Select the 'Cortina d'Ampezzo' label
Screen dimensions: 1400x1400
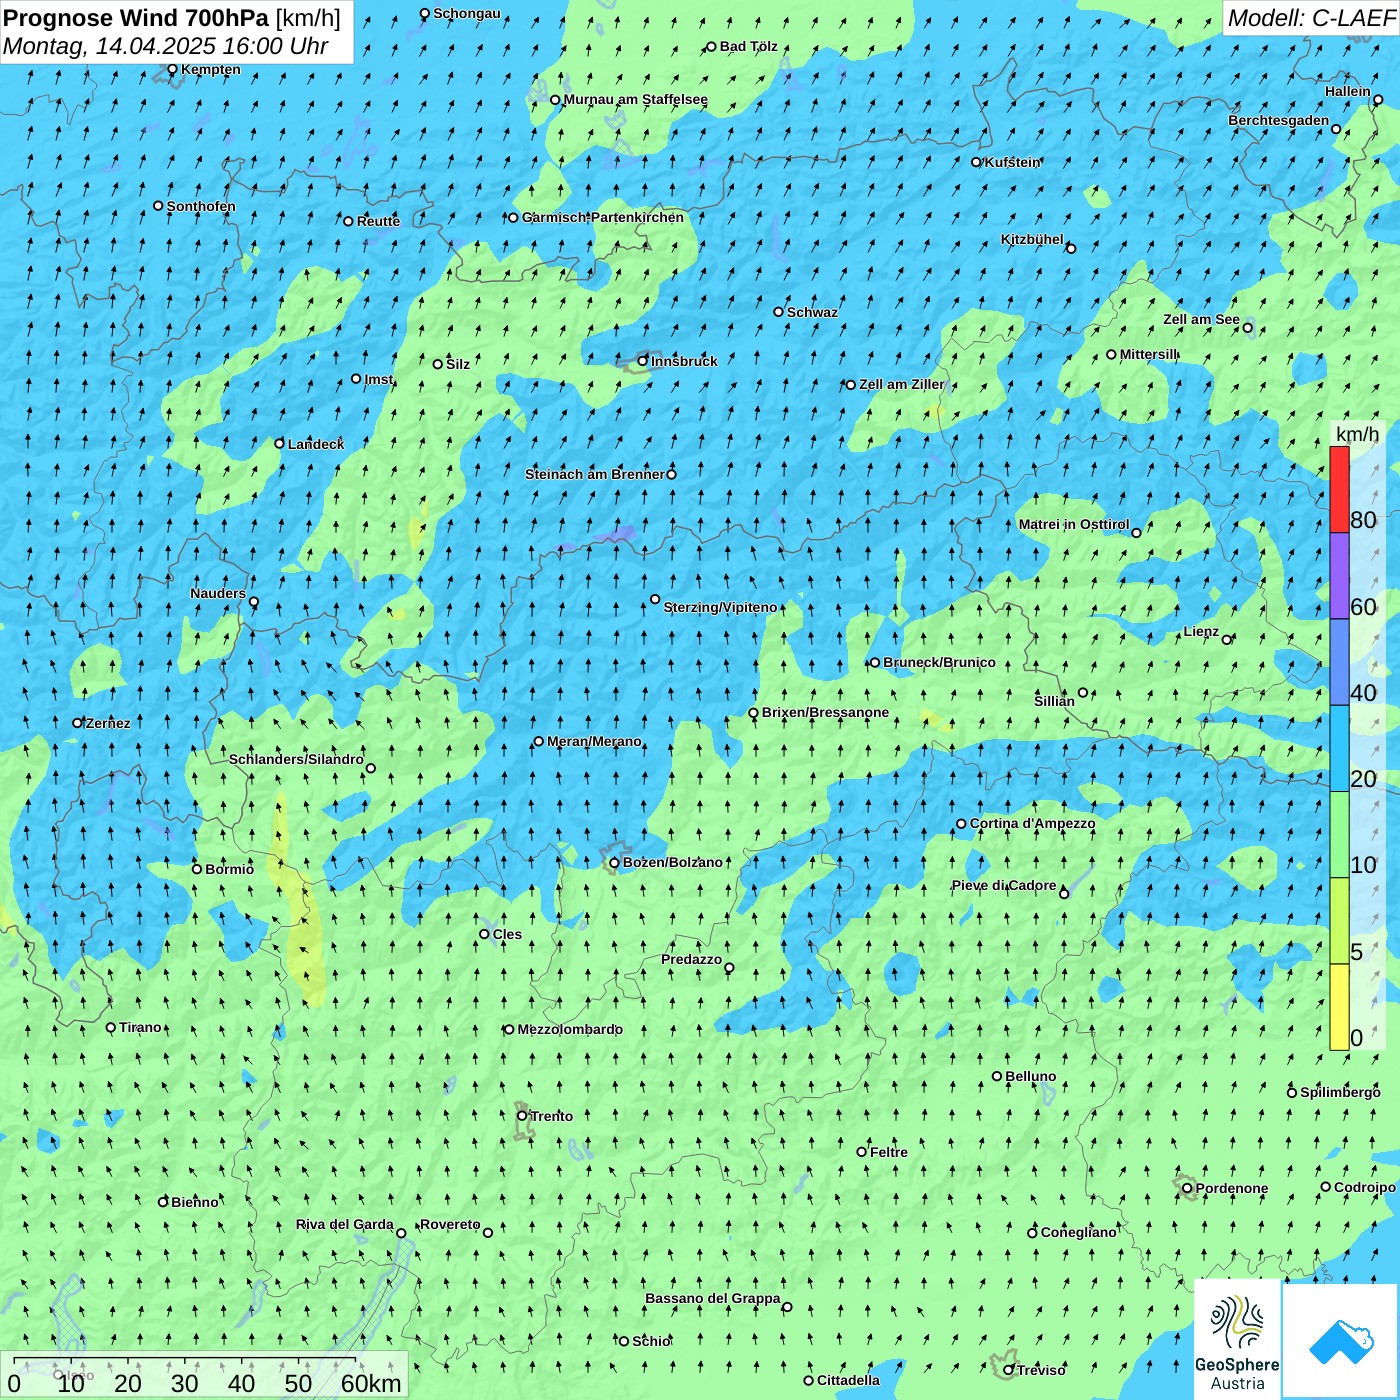pyautogui.click(x=1032, y=823)
